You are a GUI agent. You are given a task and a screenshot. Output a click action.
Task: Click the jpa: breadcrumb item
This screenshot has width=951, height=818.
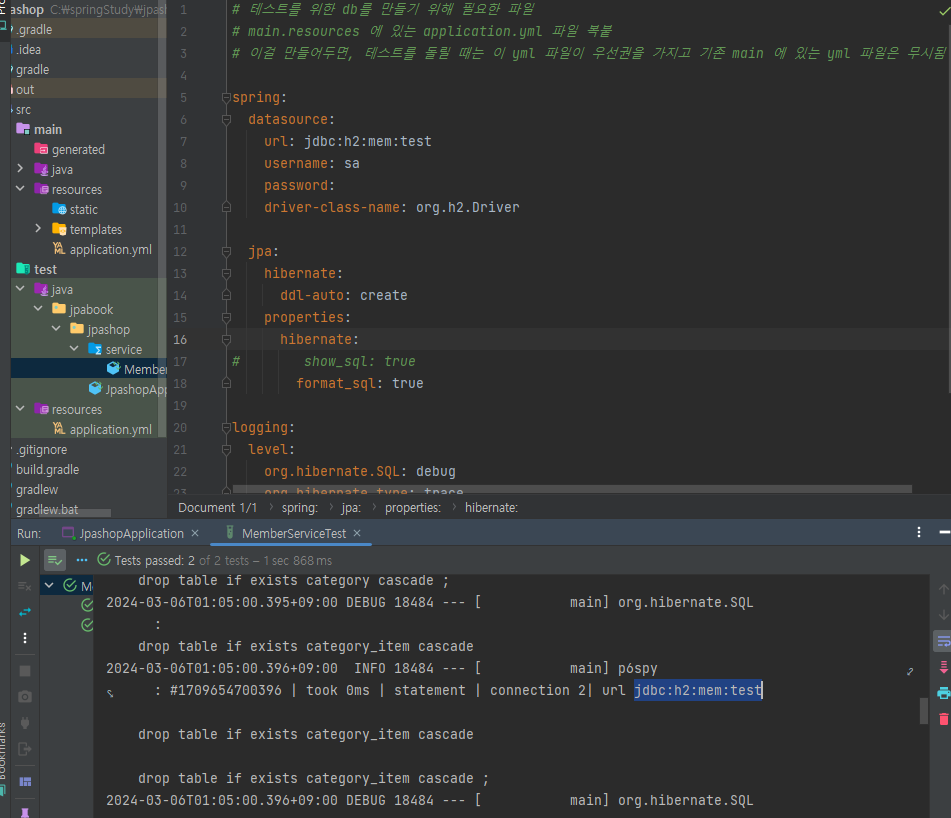click(x=351, y=508)
